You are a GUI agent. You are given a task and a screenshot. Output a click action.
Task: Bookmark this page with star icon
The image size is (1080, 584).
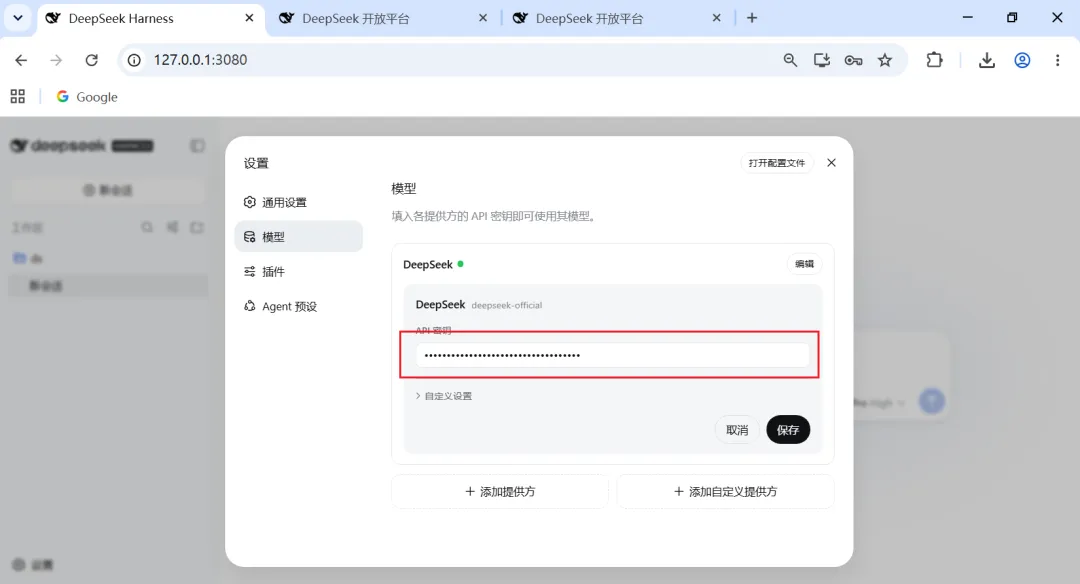pos(885,60)
